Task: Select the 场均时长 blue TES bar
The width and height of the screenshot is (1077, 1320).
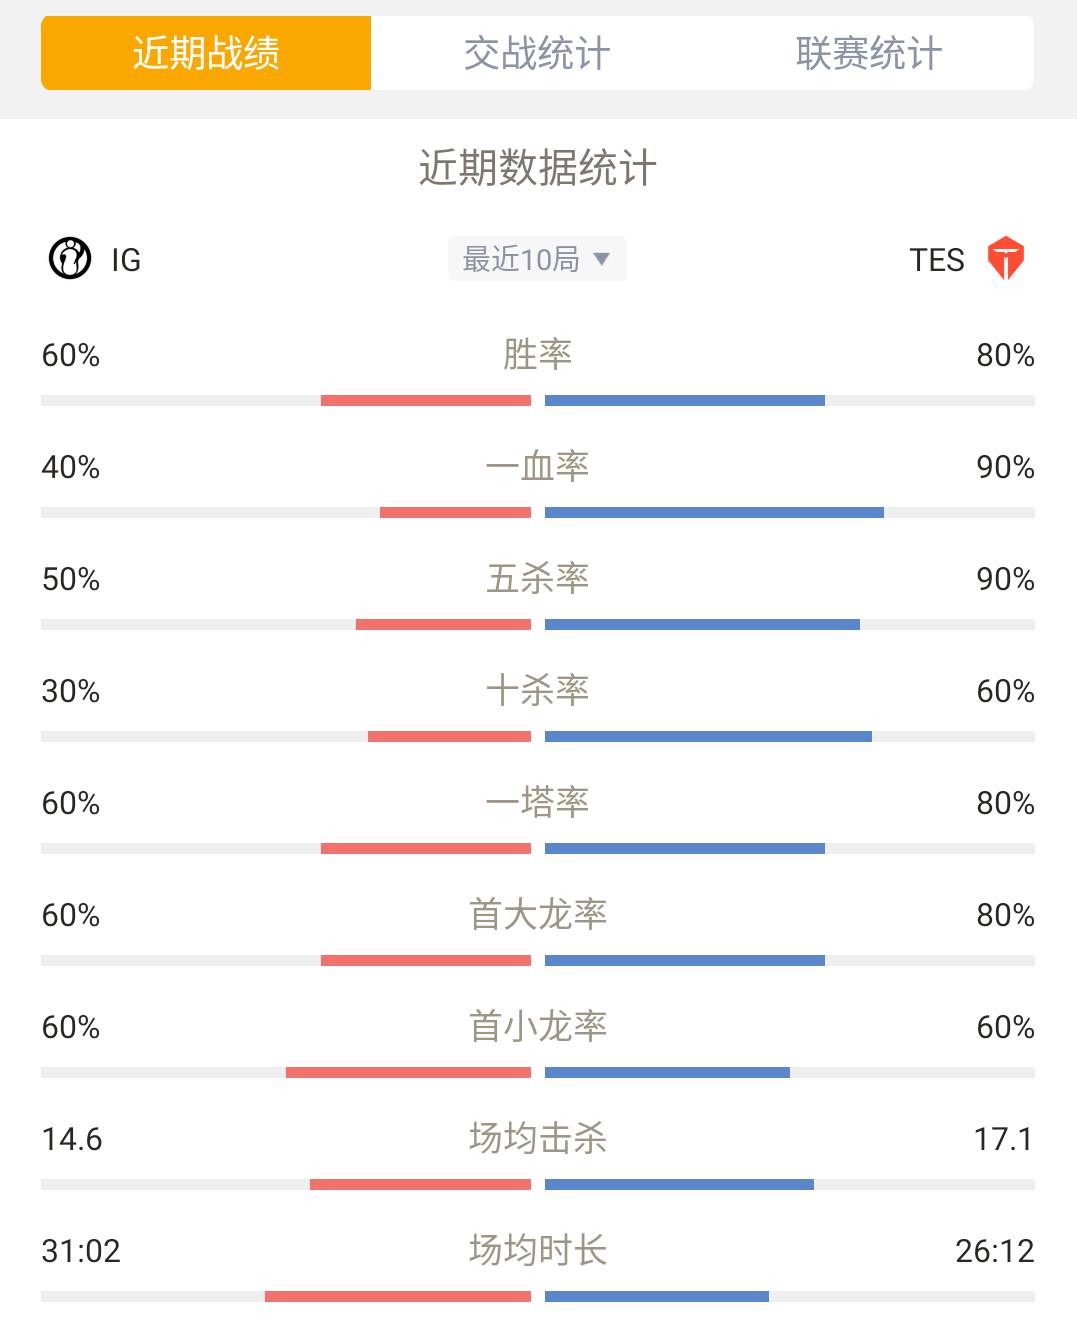Action: 657,1297
